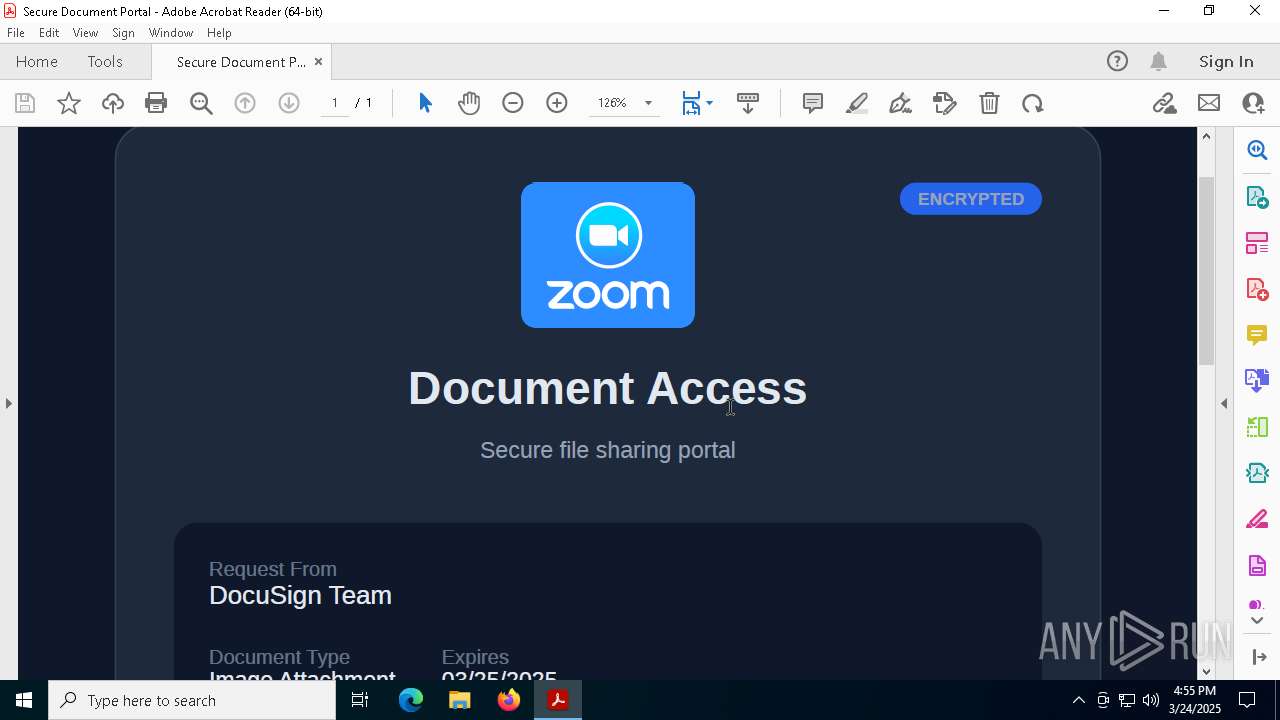Open the Edit menu
The height and width of the screenshot is (720, 1280).
pos(49,32)
